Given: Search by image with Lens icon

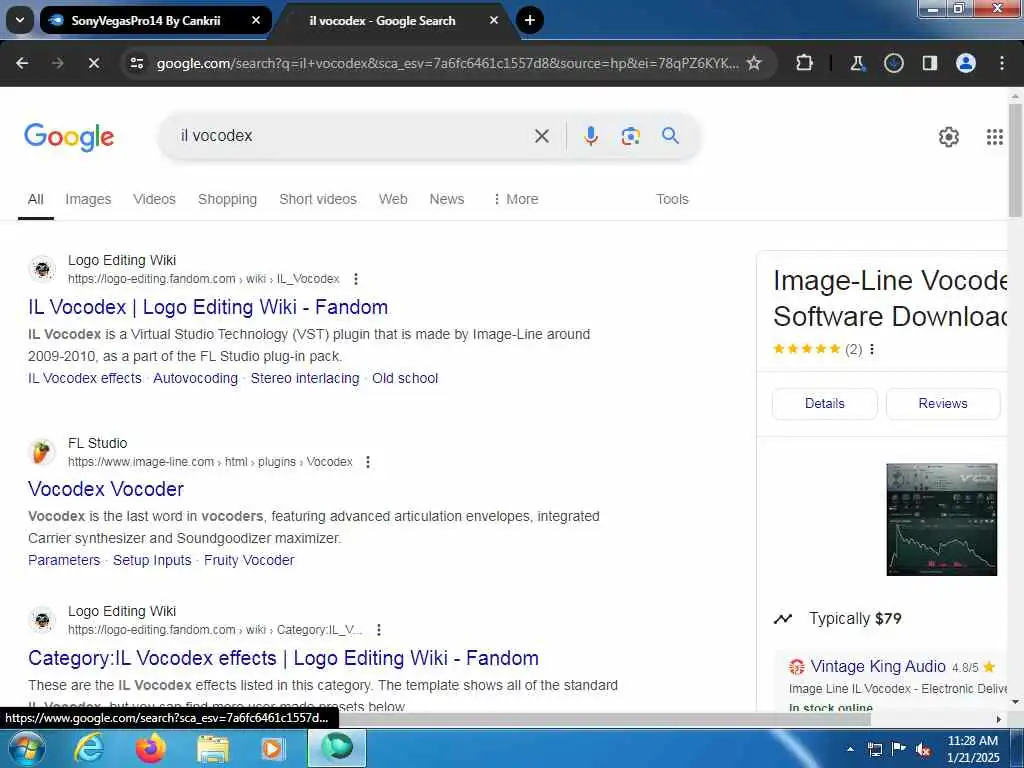Looking at the screenshot, I should (630, 136).
